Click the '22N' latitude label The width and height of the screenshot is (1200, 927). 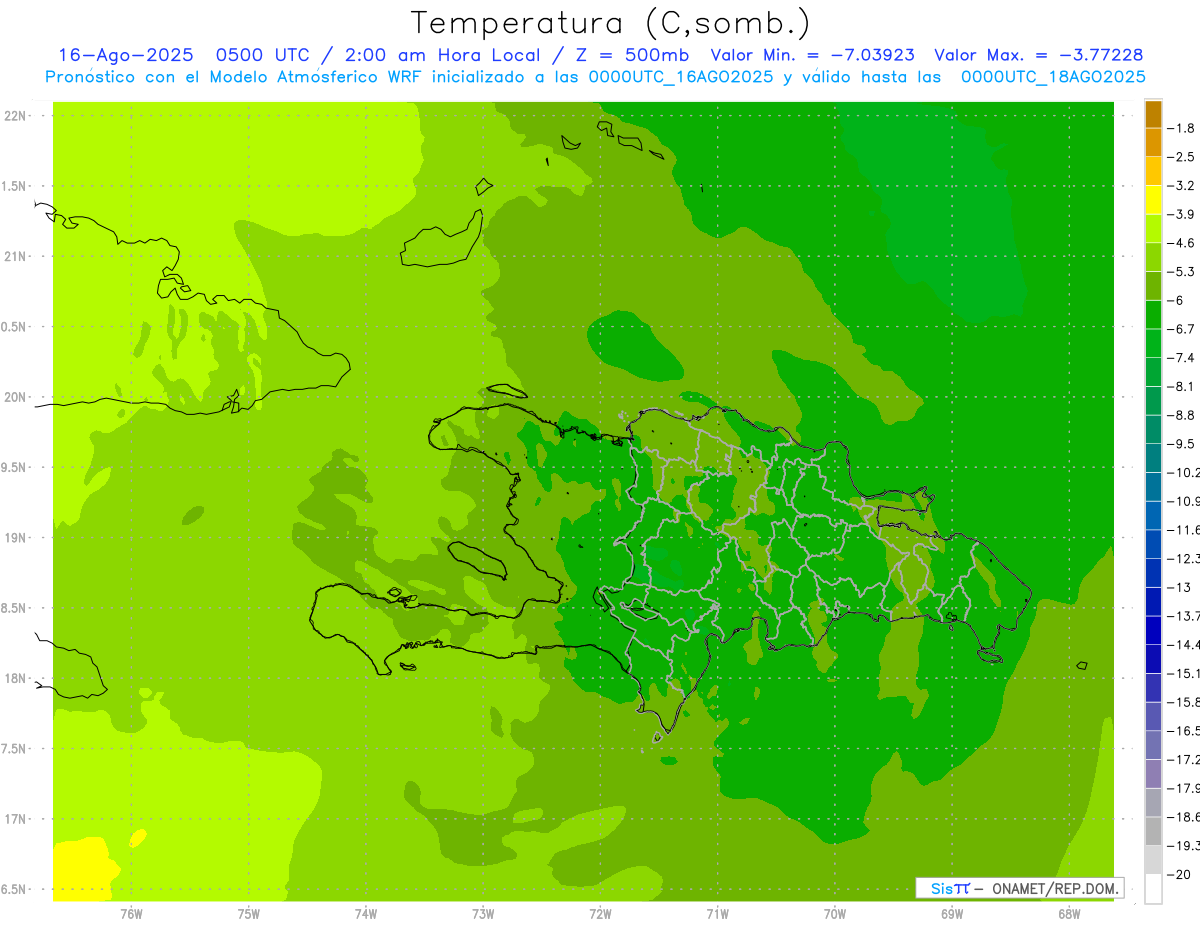point(15,115)
